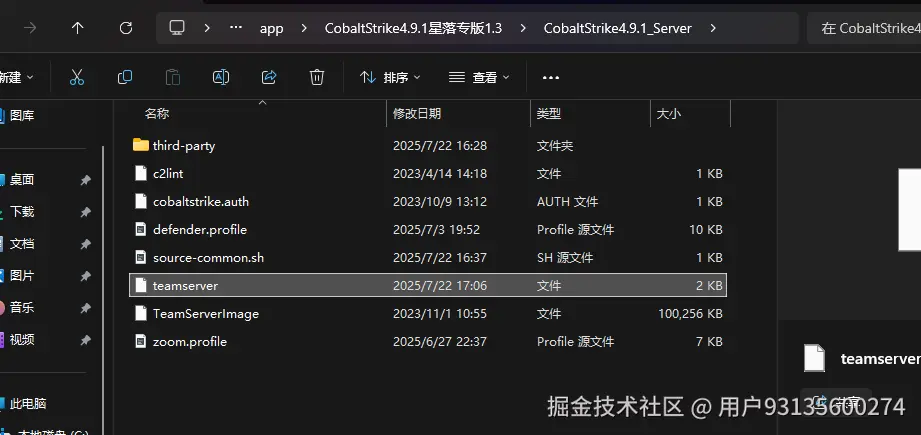Click the Share icon in toolbar

coord(269,77)
